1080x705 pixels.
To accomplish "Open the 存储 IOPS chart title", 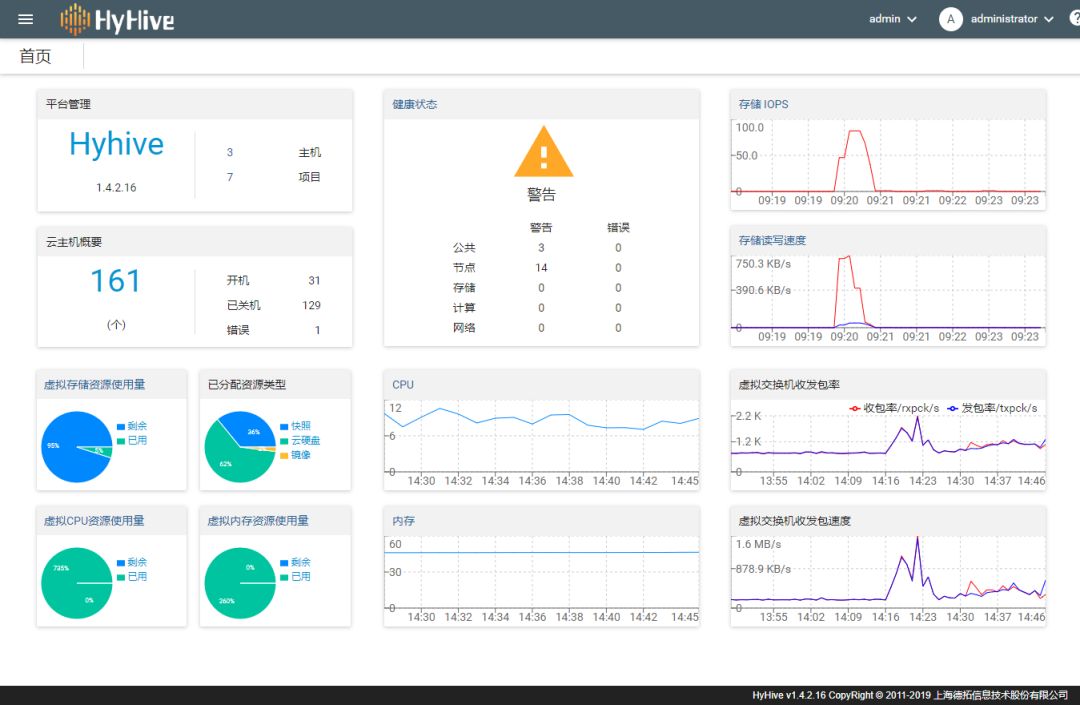I will click(x=763, y=104).
